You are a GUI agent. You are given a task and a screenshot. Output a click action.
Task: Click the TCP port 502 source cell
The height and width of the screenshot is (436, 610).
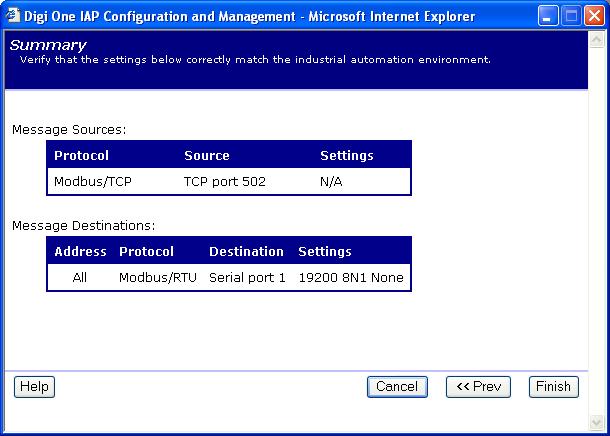(x=224, y=182)
